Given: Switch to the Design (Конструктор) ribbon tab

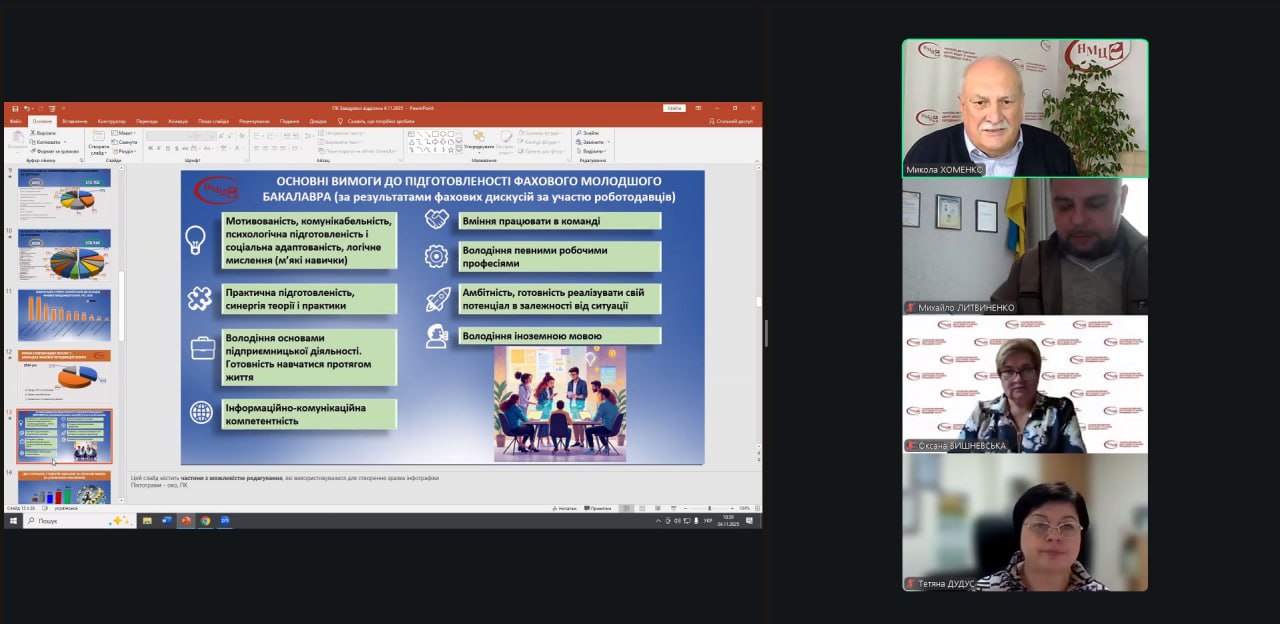Looking at the screenshot, I should pos(111,121).
